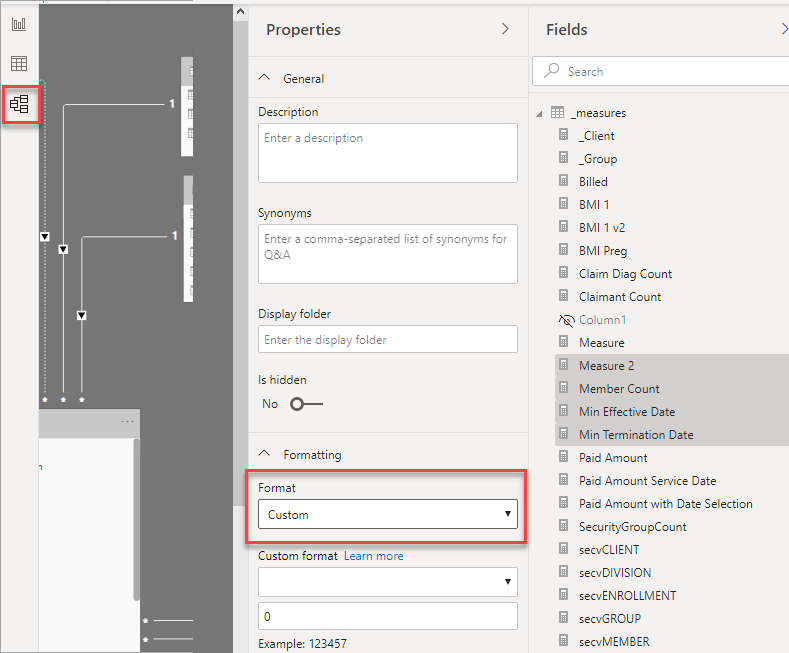Image resolution: width=789 pixels, height=653 pixels.
Task: Select the secvMEMBER measure
Action: pos(614,642)
